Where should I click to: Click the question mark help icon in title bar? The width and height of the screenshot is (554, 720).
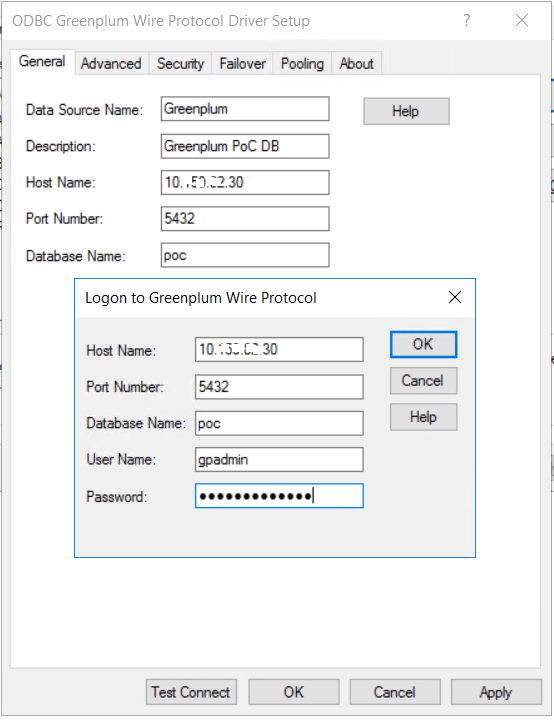tap(467, 20)
